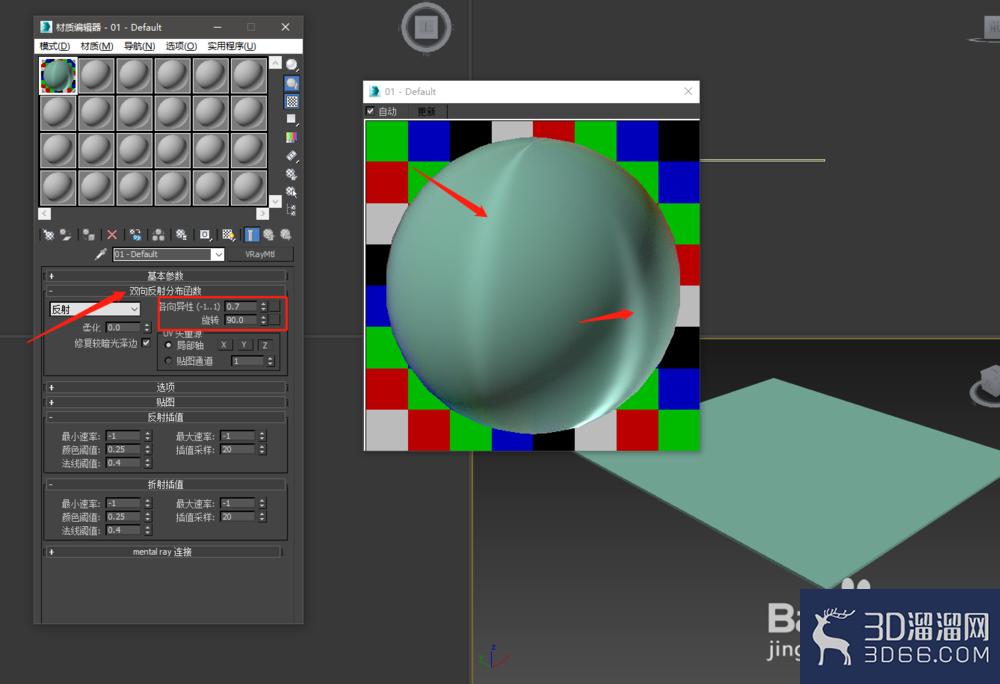
Task: Toggle the 修复较暗光泽边 checkbox
Action: [x=146, y=343]
